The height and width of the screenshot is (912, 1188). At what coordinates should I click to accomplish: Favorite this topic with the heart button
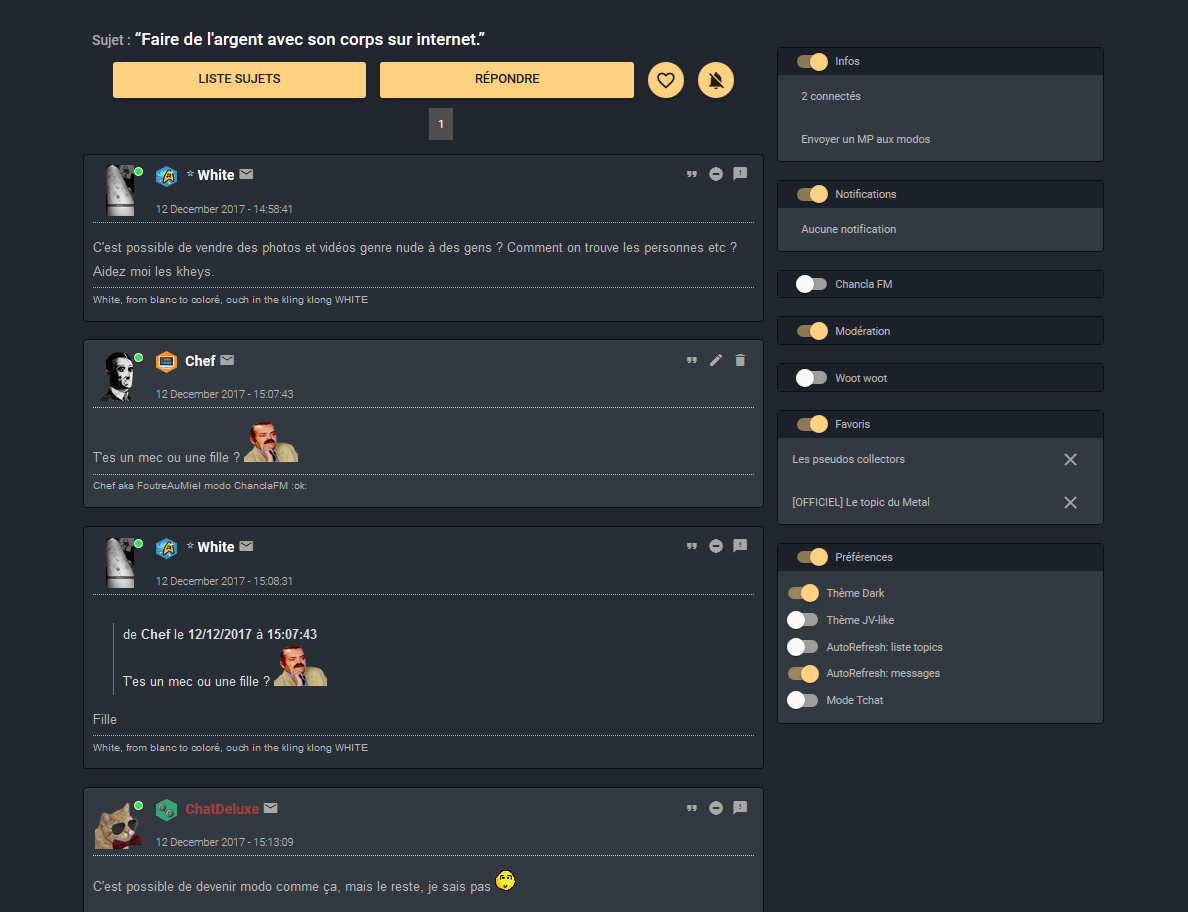666,79
